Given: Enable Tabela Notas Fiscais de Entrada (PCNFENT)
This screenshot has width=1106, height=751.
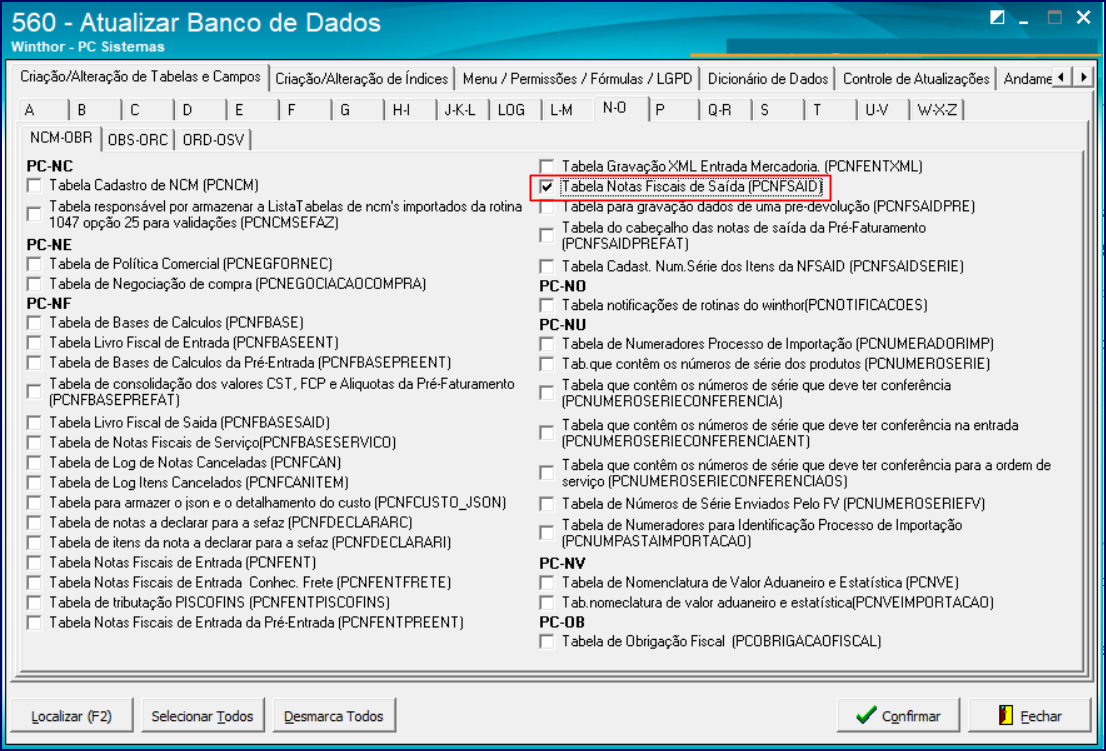Looking at the screenshot, I should 34,563.
